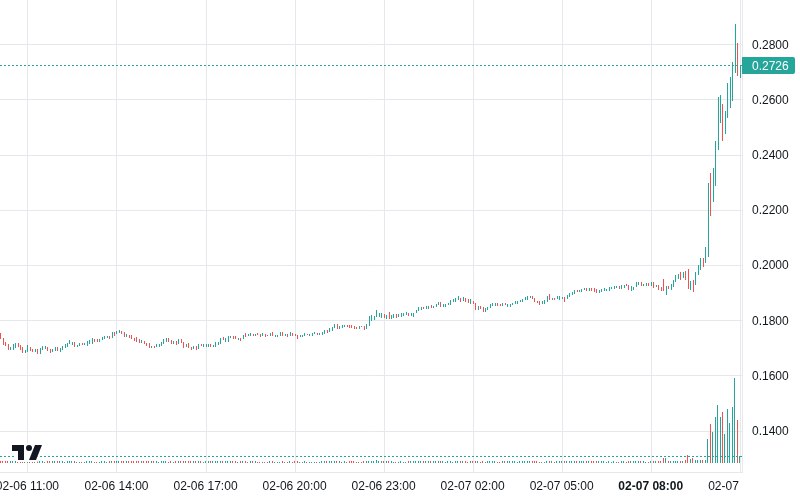Click the tallest volume bar
The image size is (800, 500).
coord(734,420)
